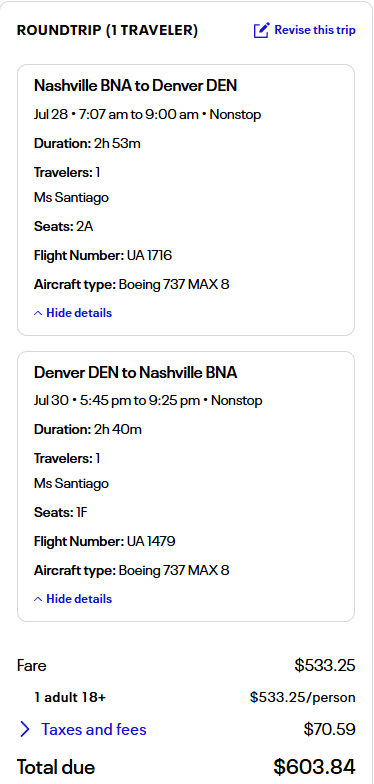Expand the Taxes and fees chevron arrow
The image size is (374, 784).
24,730
